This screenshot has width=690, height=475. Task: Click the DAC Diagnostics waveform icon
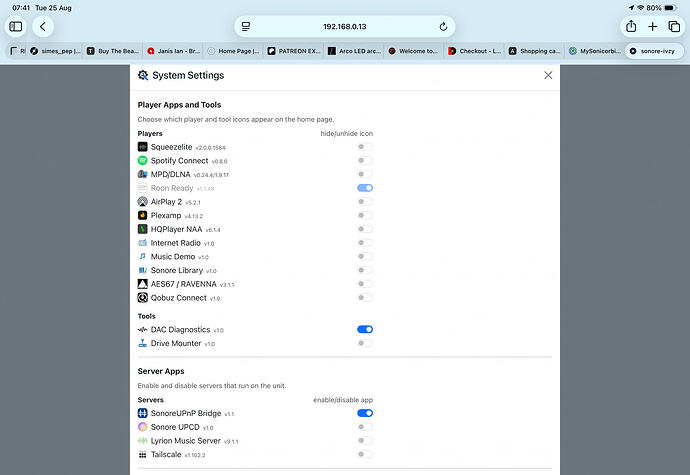(143, 329)
